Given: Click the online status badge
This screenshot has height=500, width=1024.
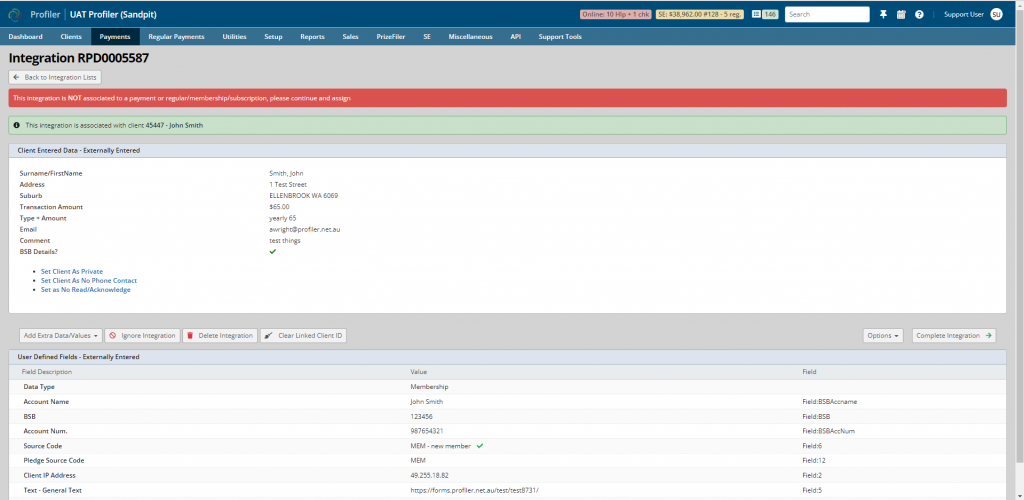Looking at the screenshot, I should (615, 14).
